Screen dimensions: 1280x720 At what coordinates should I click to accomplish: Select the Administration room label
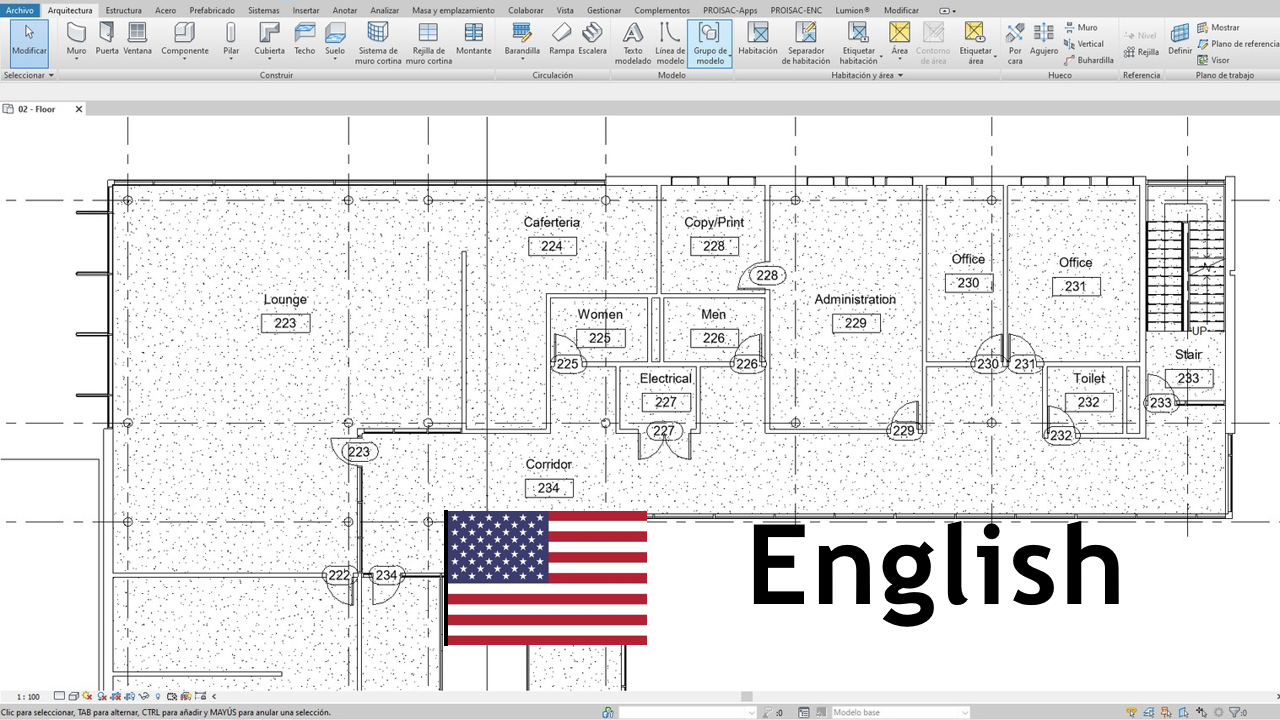855,299
